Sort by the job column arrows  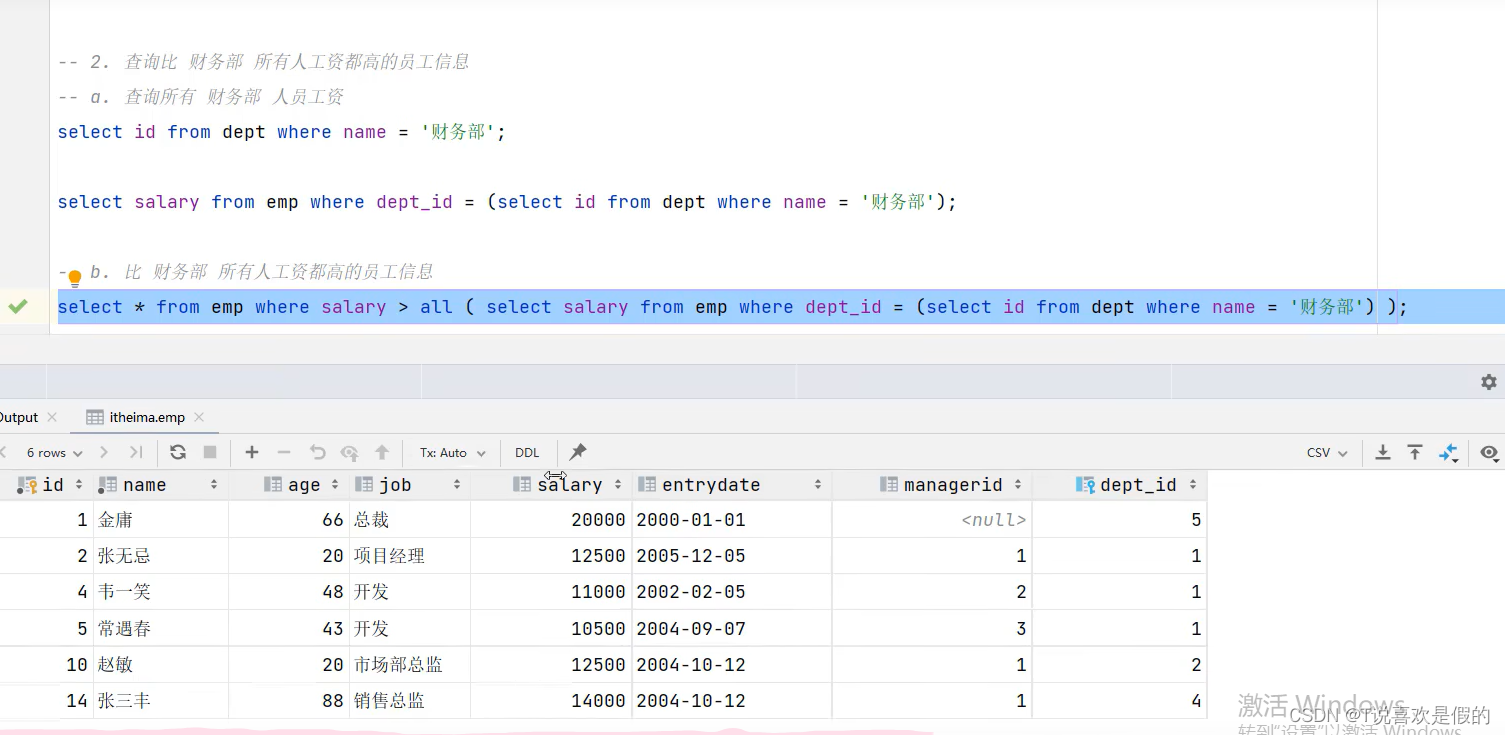coord(456,484)
